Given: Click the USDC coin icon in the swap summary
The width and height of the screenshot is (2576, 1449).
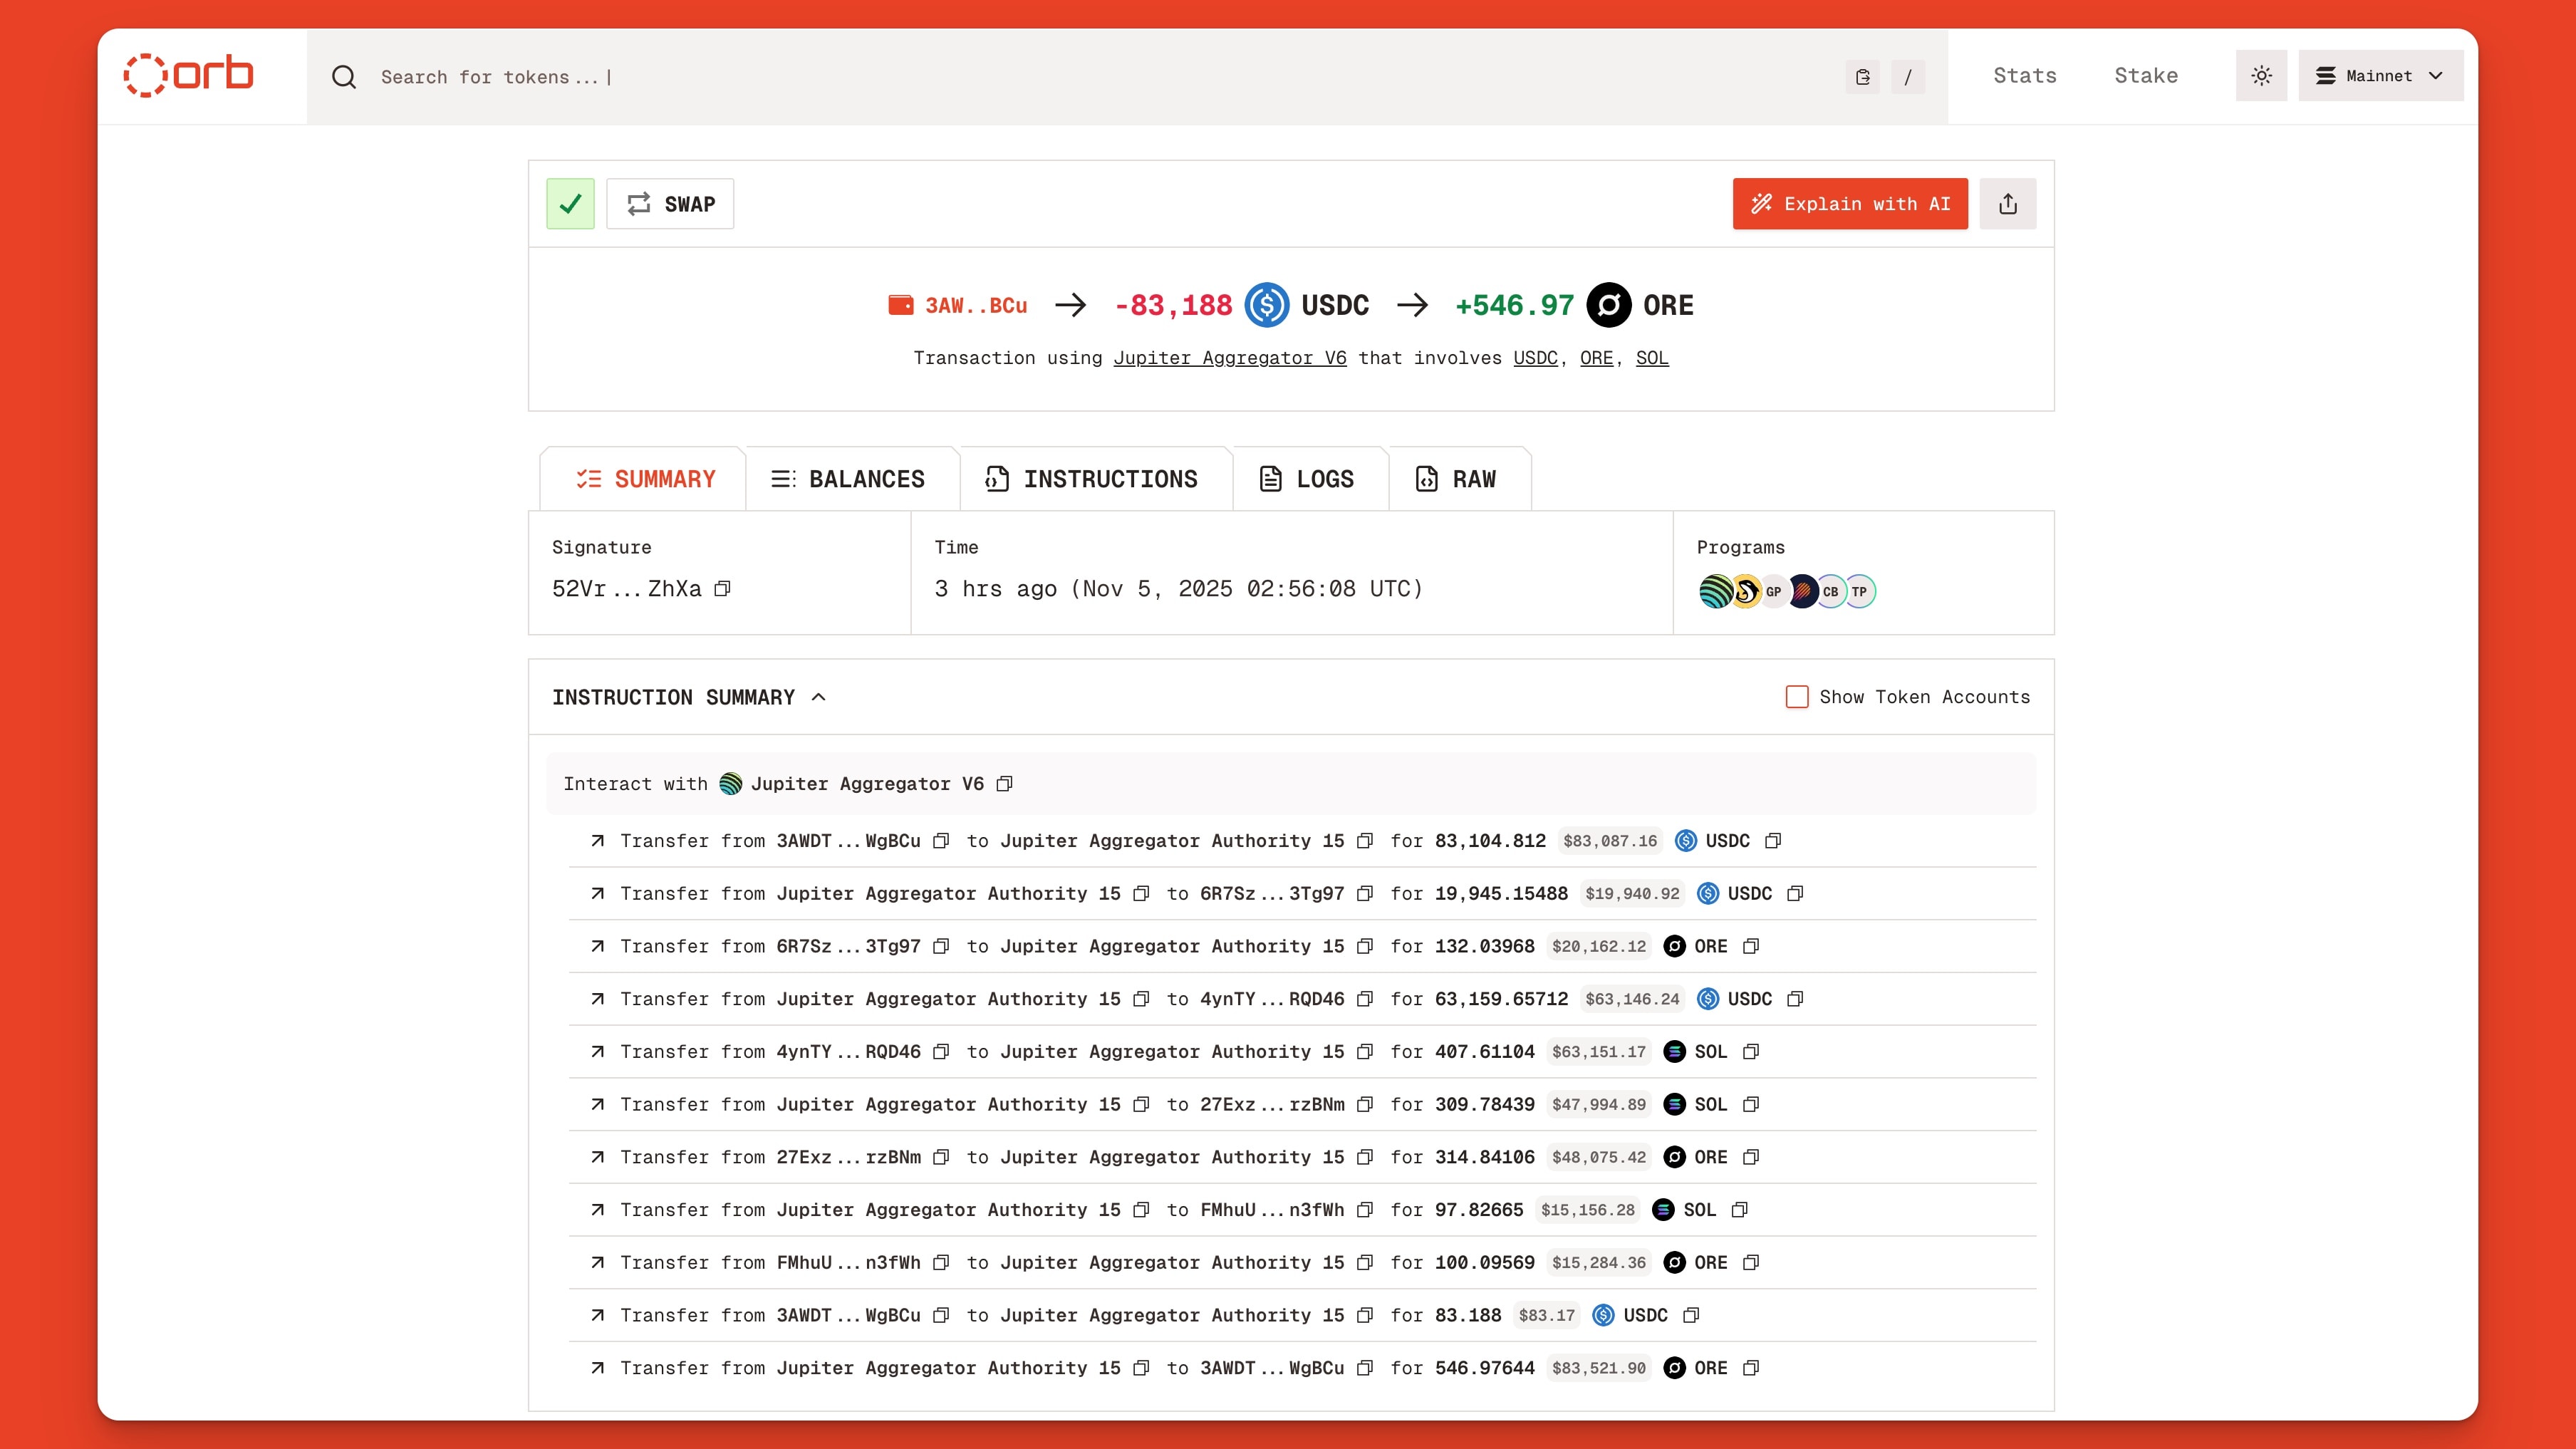Looking at the screenshot, I should point(1266,306).
